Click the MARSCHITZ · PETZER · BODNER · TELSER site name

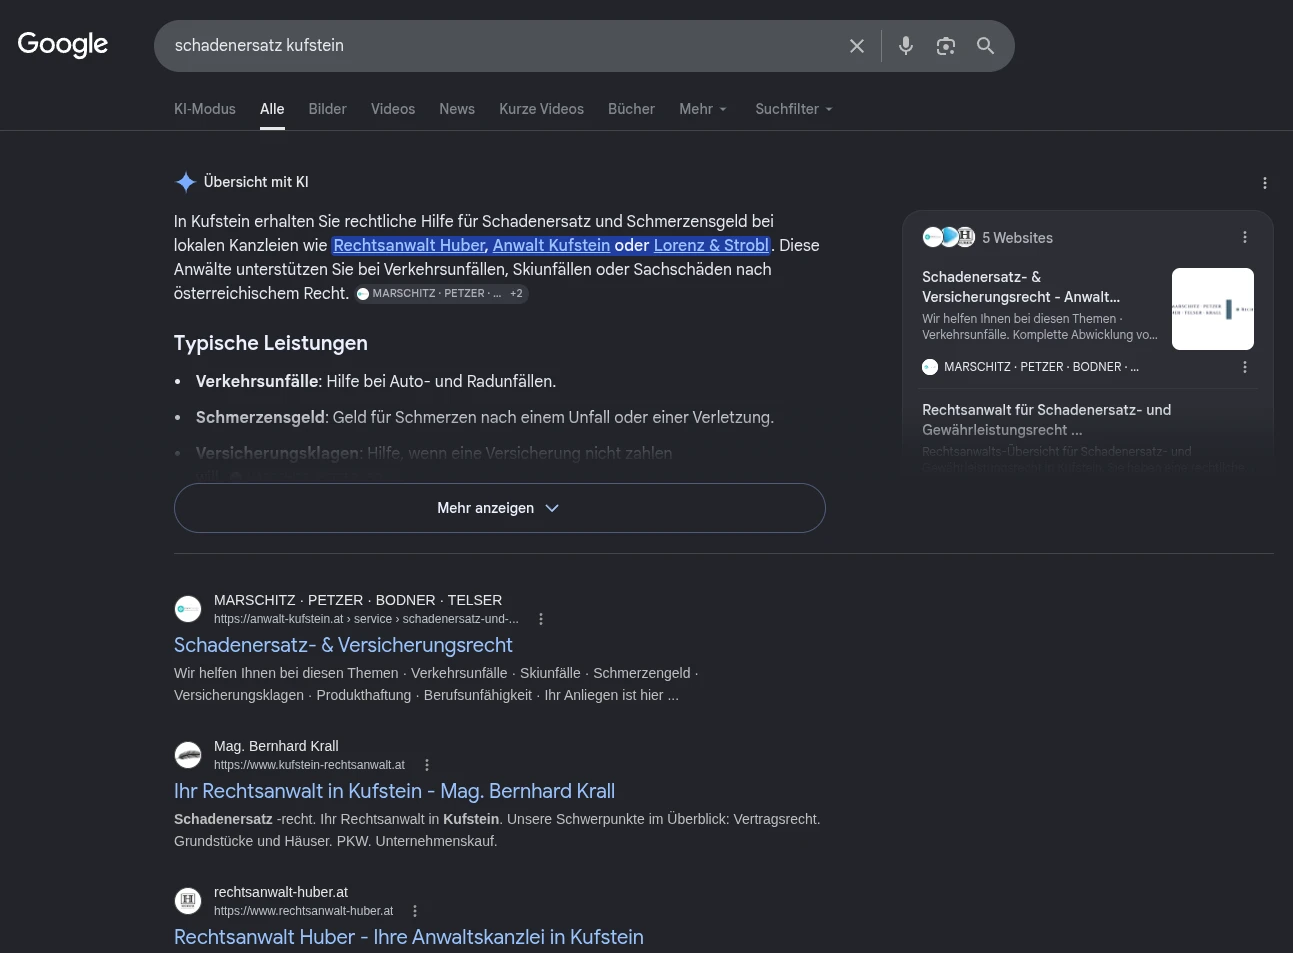tap(358, 600)
